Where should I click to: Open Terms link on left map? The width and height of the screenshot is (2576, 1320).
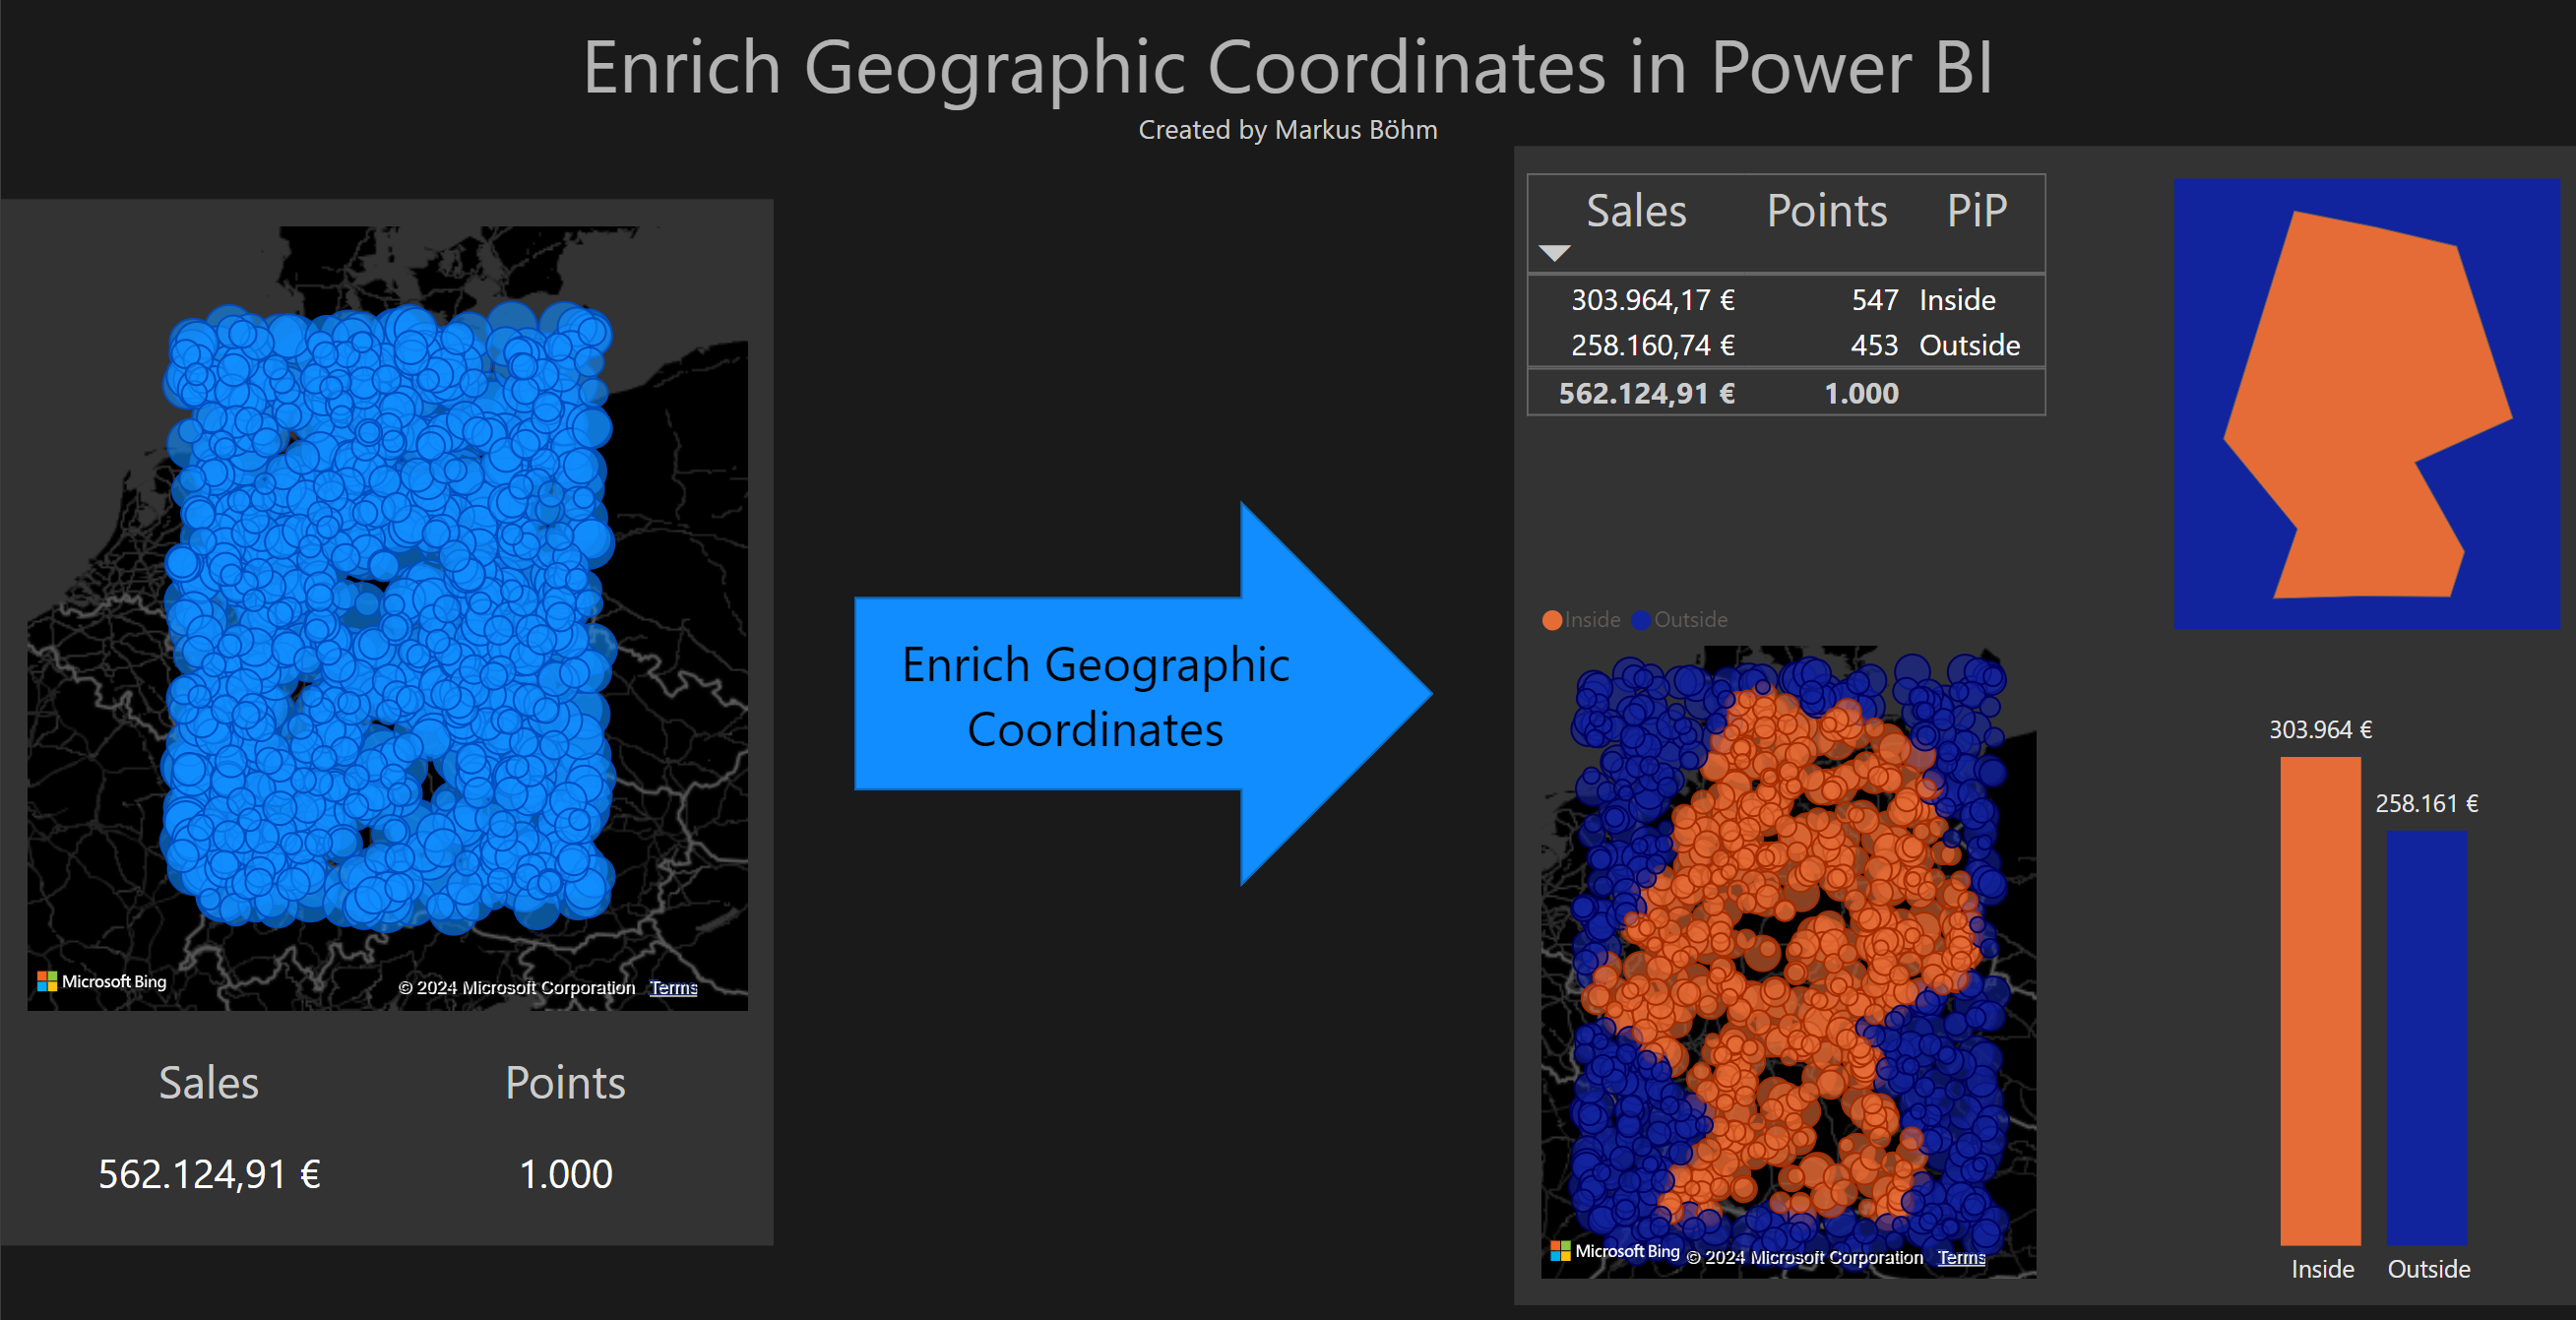[673, 988]
